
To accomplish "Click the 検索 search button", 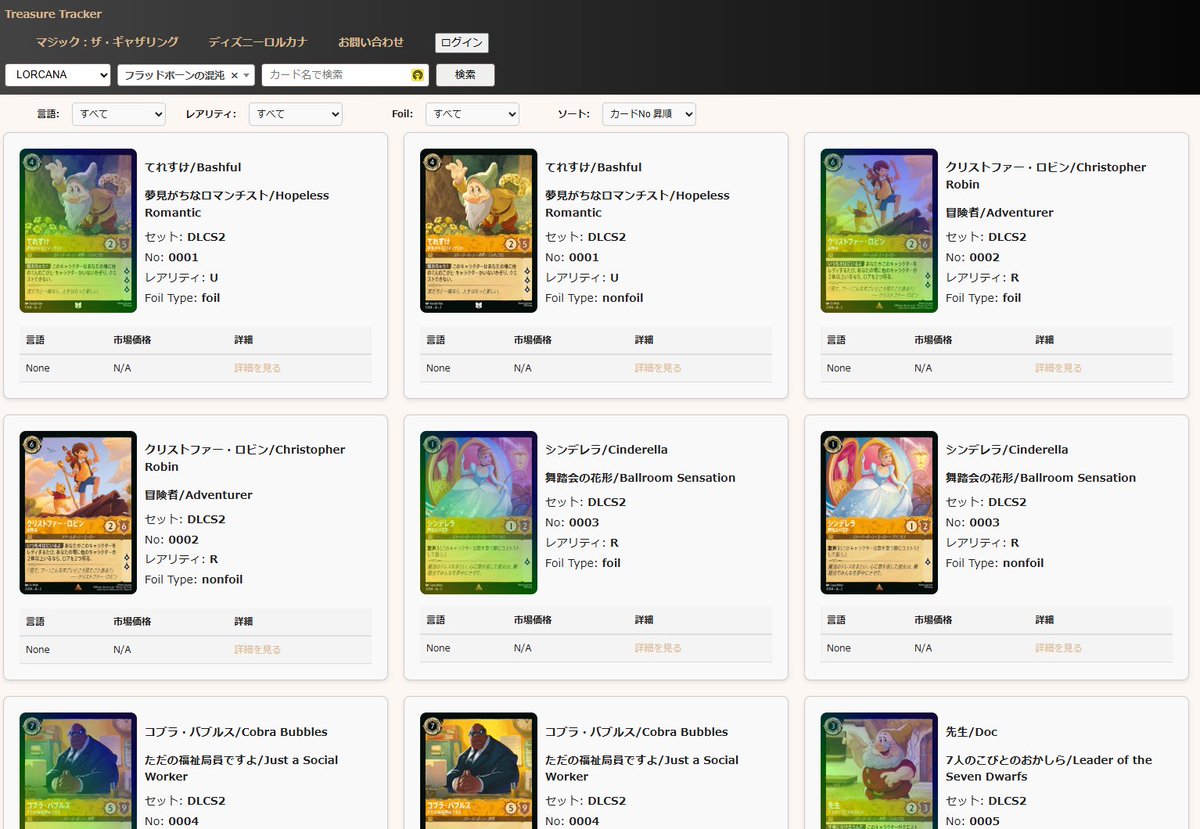I will (465, 75).
